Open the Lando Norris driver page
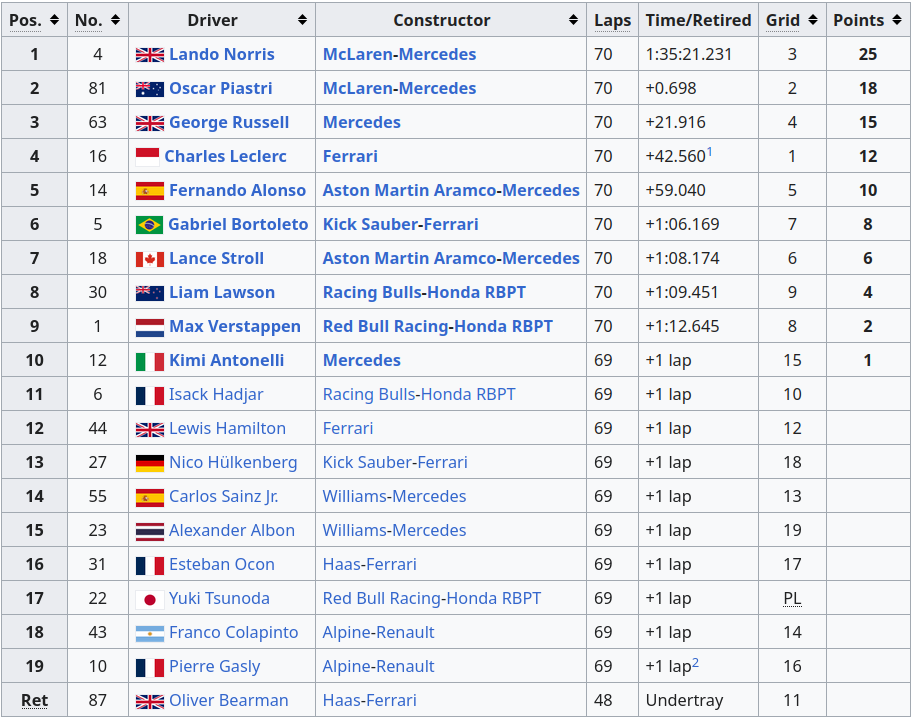Viewport: 913px width, 717px height. pos(222,54)
